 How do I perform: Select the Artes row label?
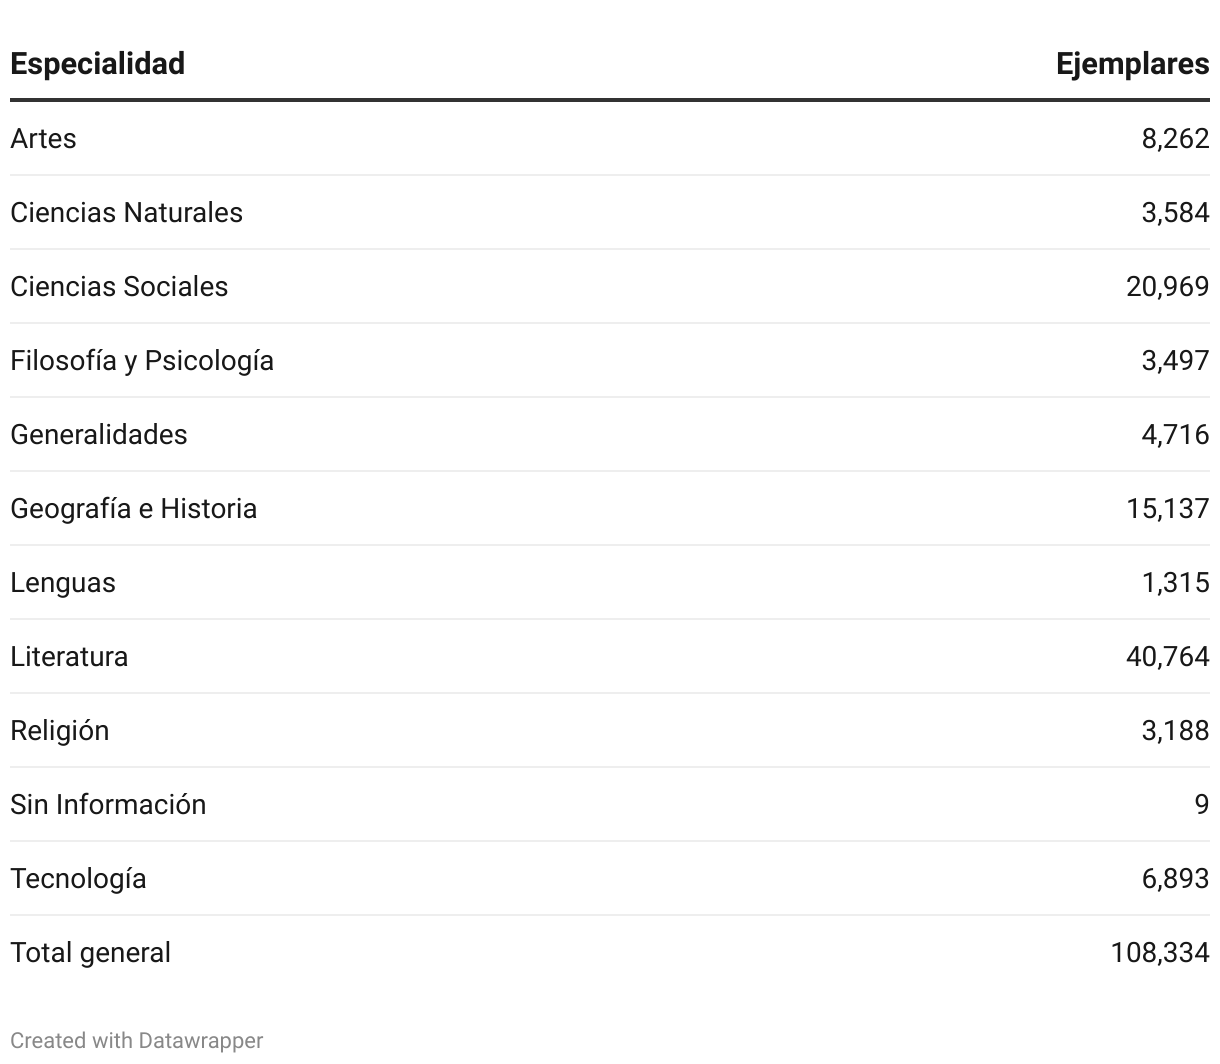pos(43,139)
